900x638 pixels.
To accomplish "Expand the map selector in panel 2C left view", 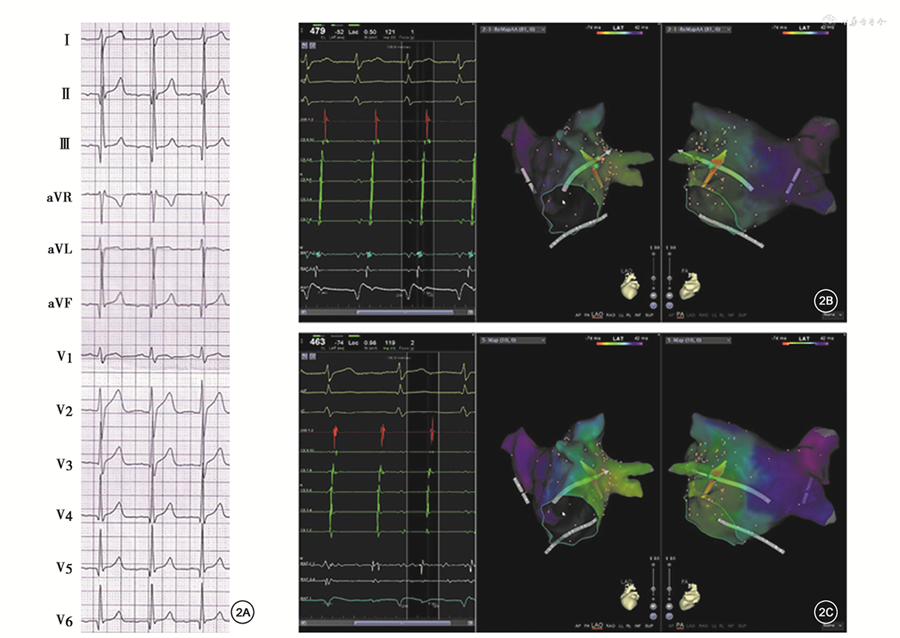I will pyautogui.click(x=511, y=340).
